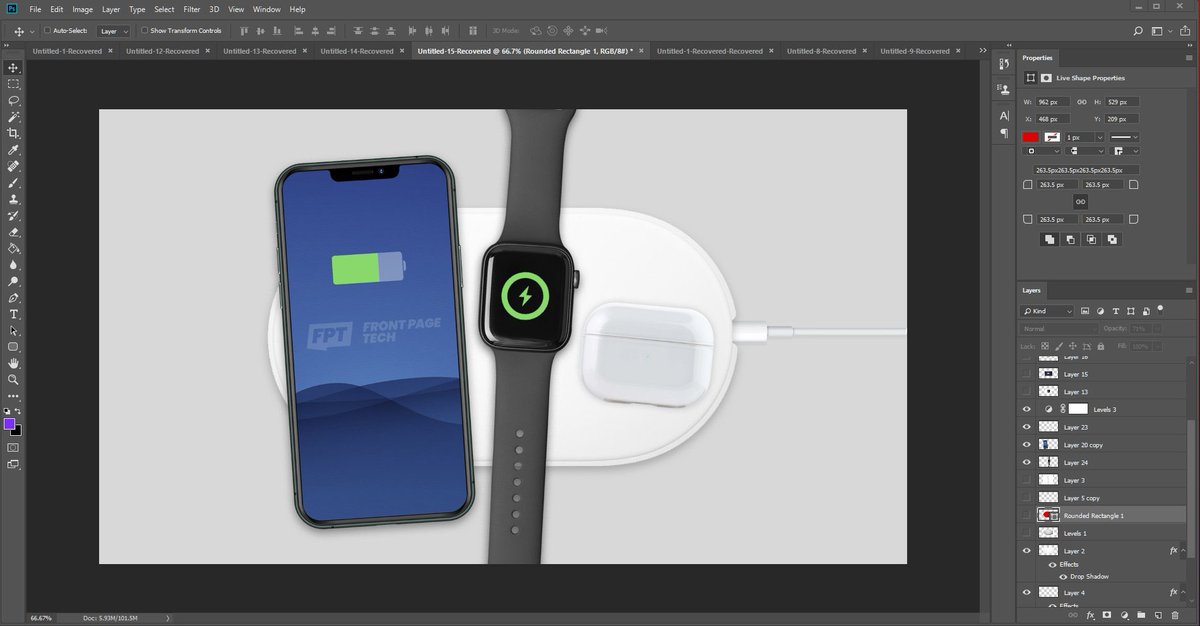Open the stroke line style dropdown
This screenshot has height=626, width=1200.
point(1124,136)
